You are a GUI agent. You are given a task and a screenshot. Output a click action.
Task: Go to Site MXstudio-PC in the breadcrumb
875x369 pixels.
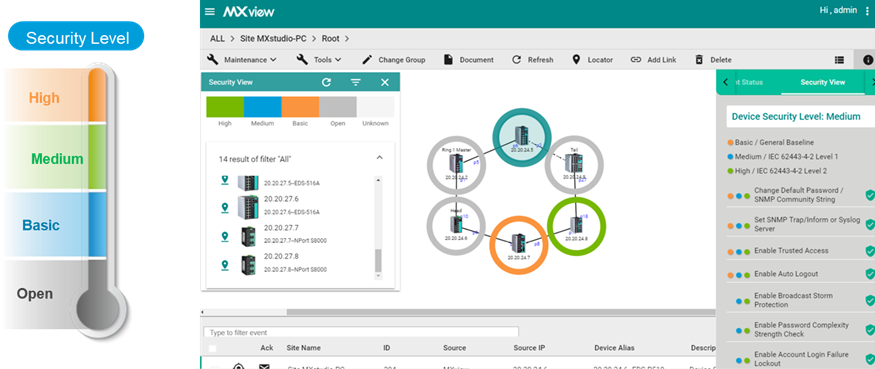(x=274, y=39)
